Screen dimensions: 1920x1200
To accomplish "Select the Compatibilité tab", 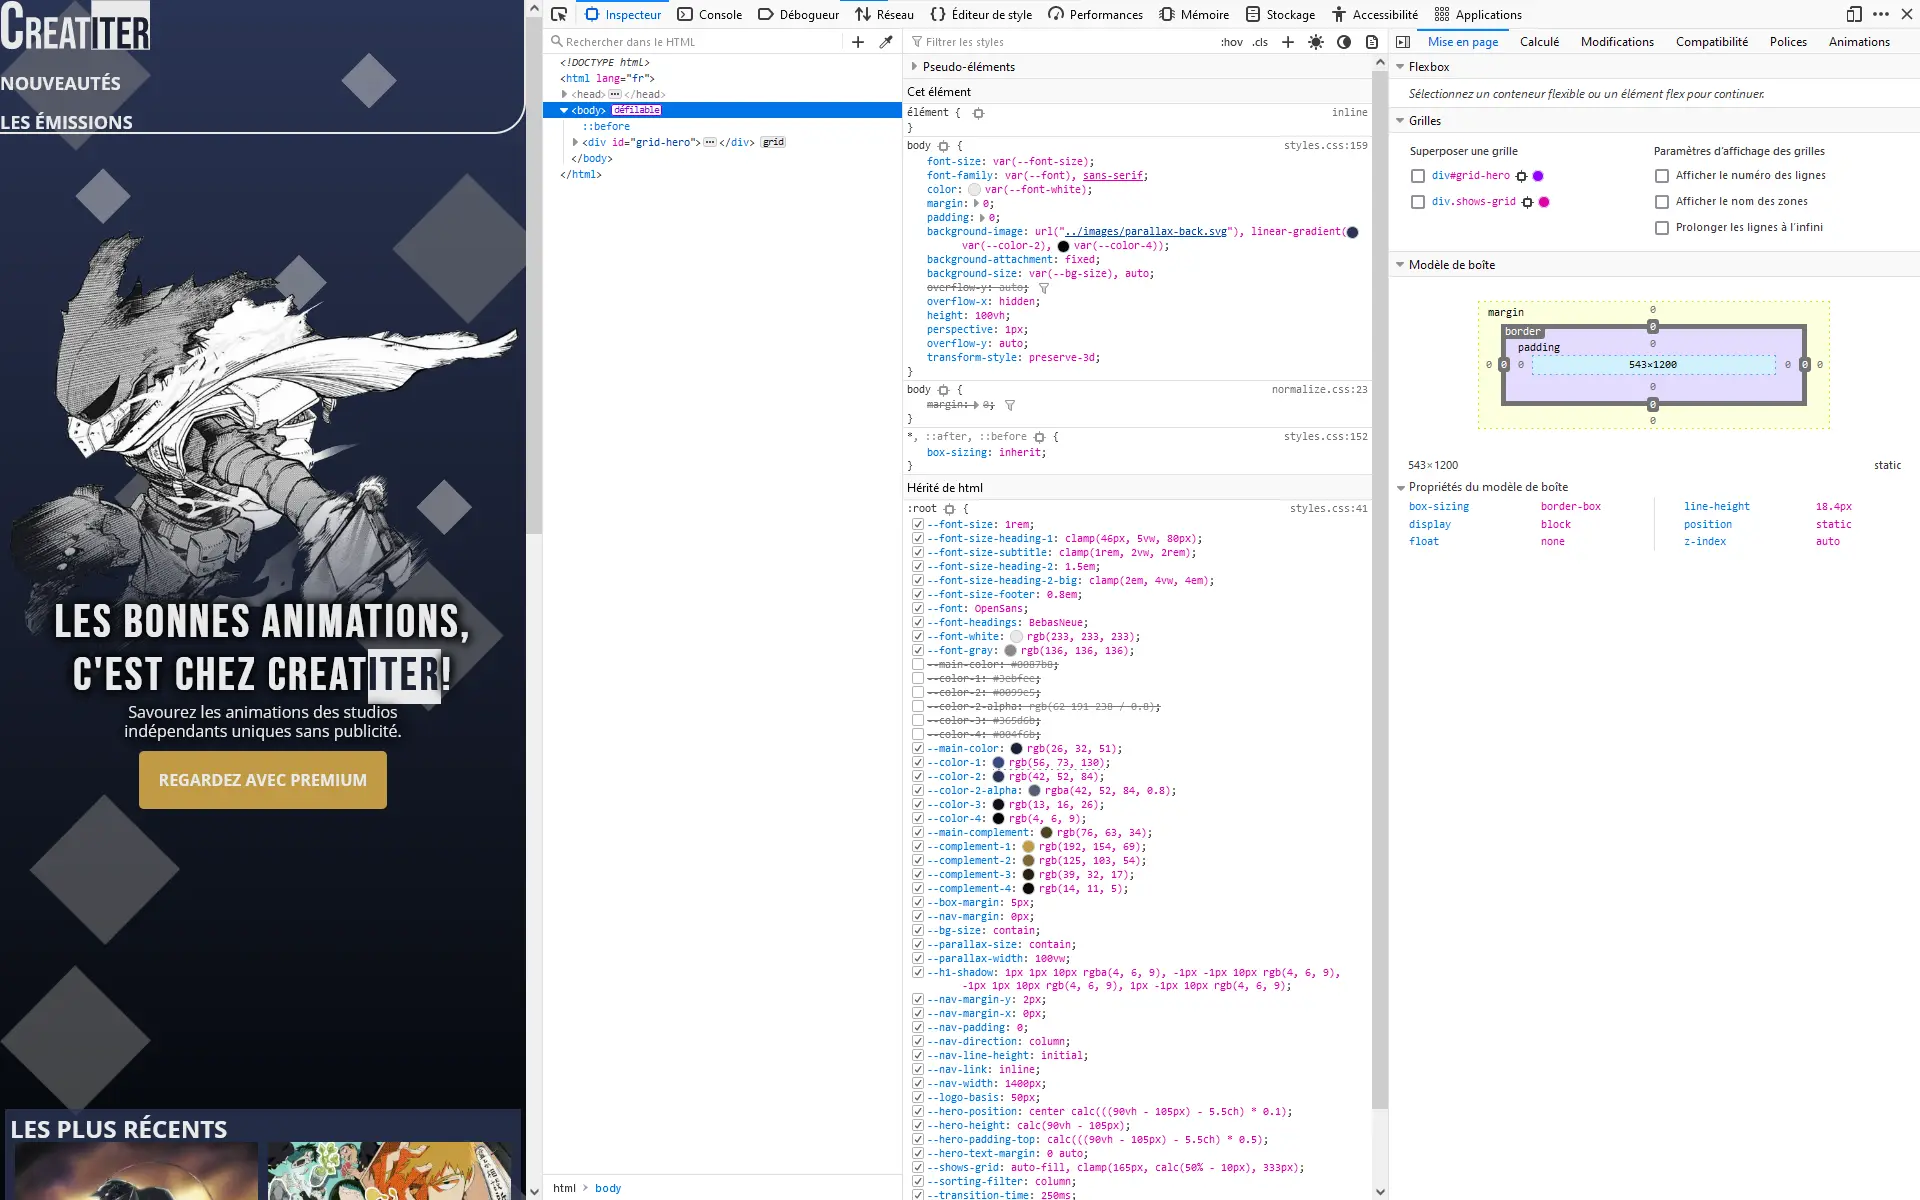I will click(x=1712, y=42).
